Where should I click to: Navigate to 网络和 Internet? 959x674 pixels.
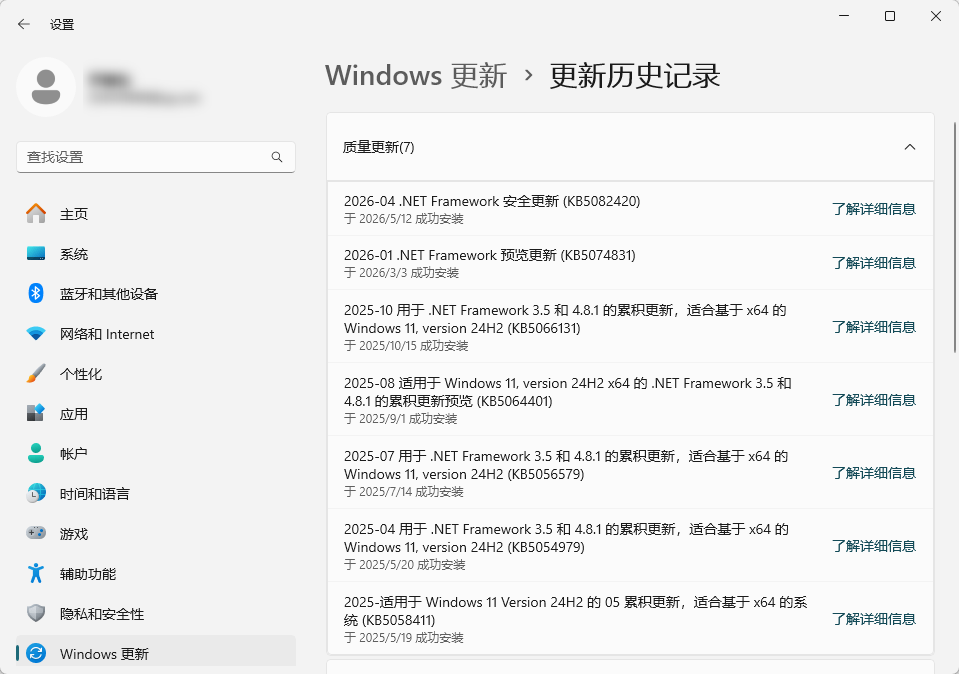pos(156,334)
